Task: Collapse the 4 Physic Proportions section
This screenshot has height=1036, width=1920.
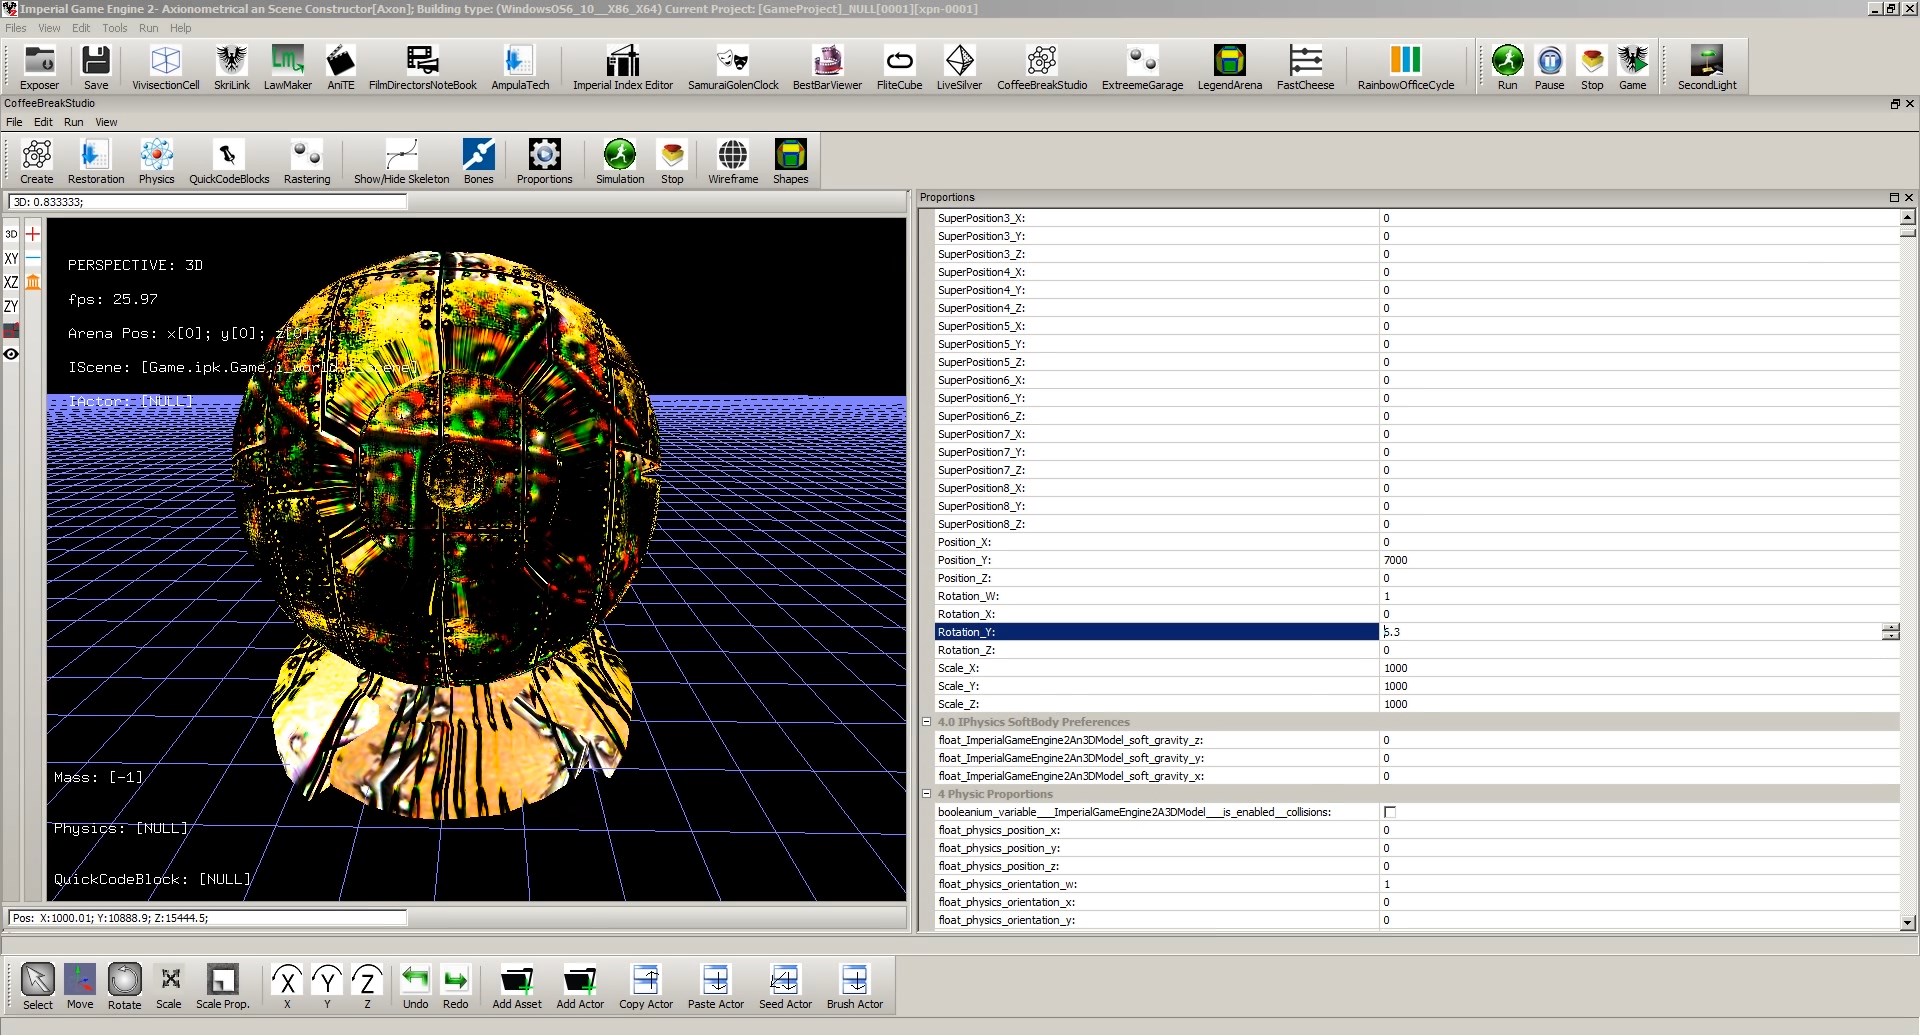Action: click(926, 794)
